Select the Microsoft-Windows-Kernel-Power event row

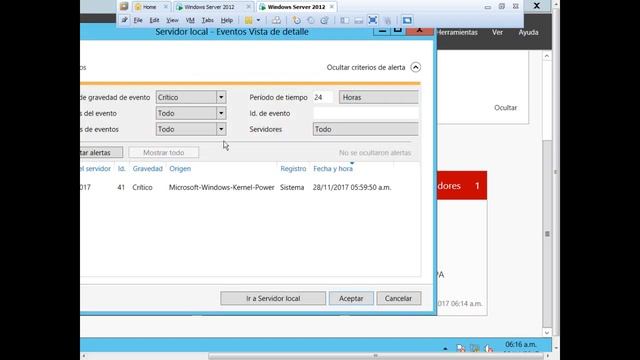click(250, 187)
